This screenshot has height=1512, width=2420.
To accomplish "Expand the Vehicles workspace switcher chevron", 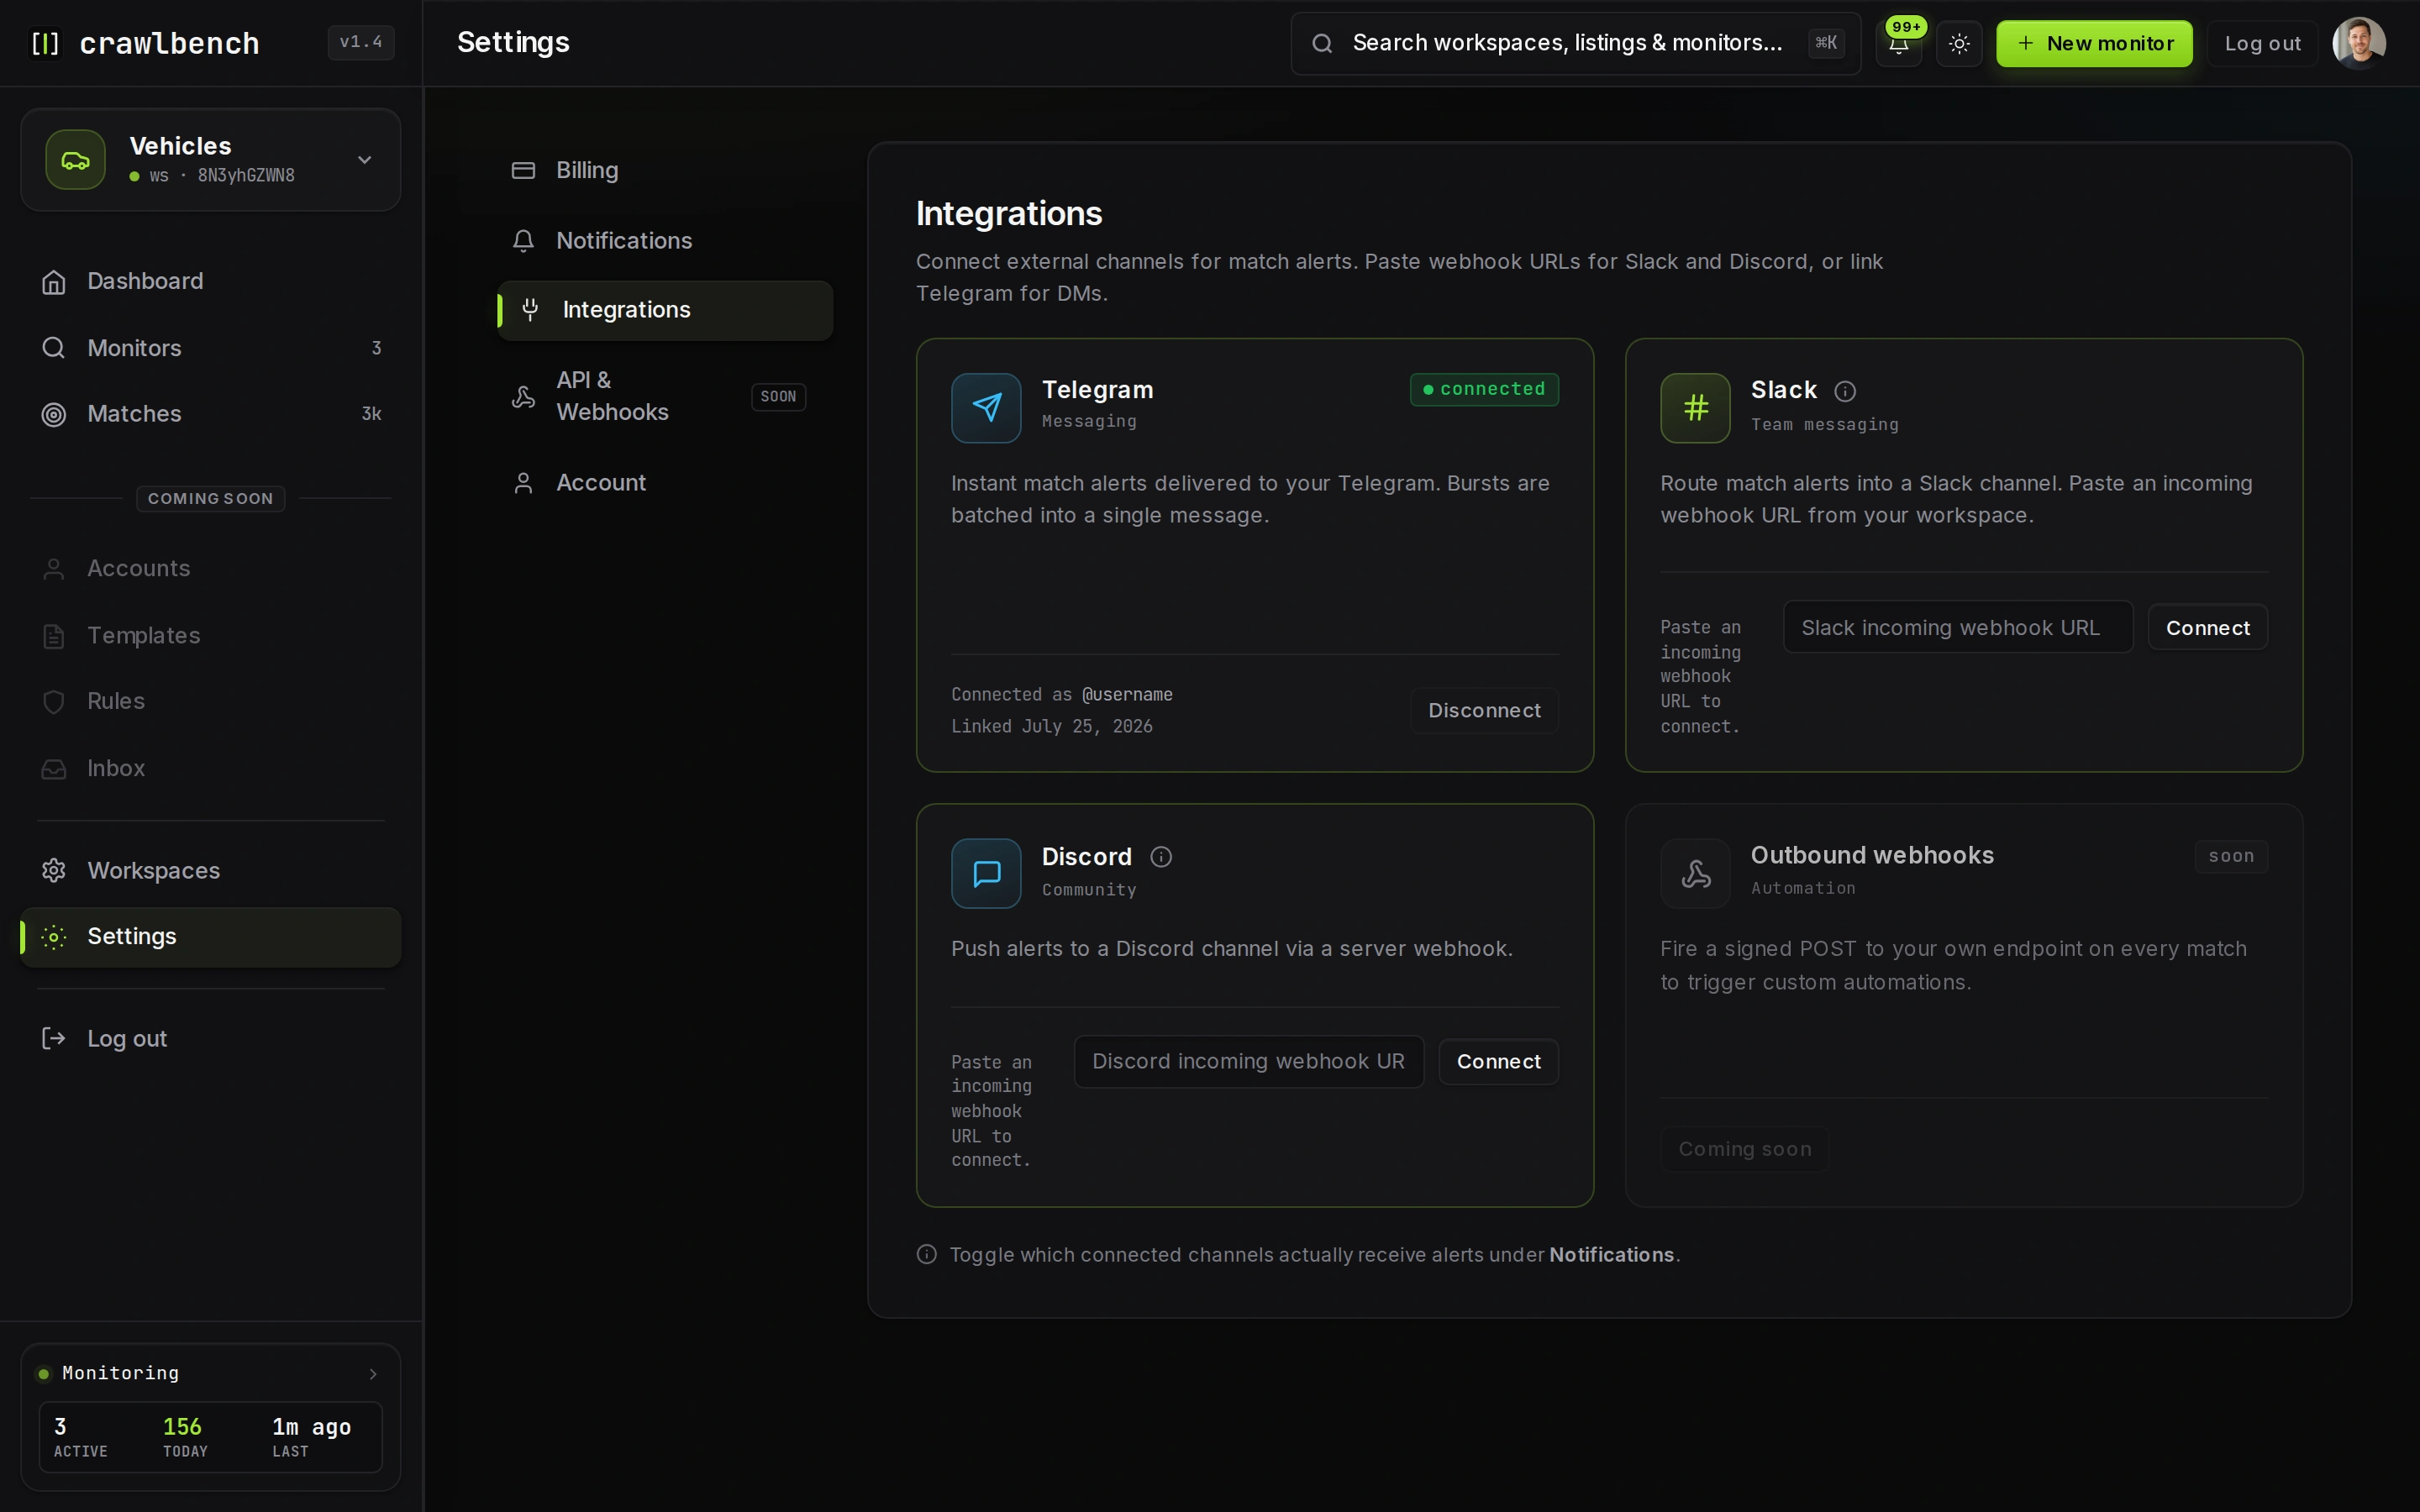I will tap(365, 160).
